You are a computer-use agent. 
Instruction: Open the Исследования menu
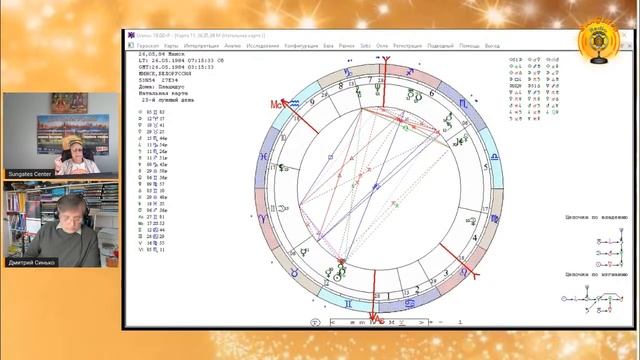coord(262,46)
